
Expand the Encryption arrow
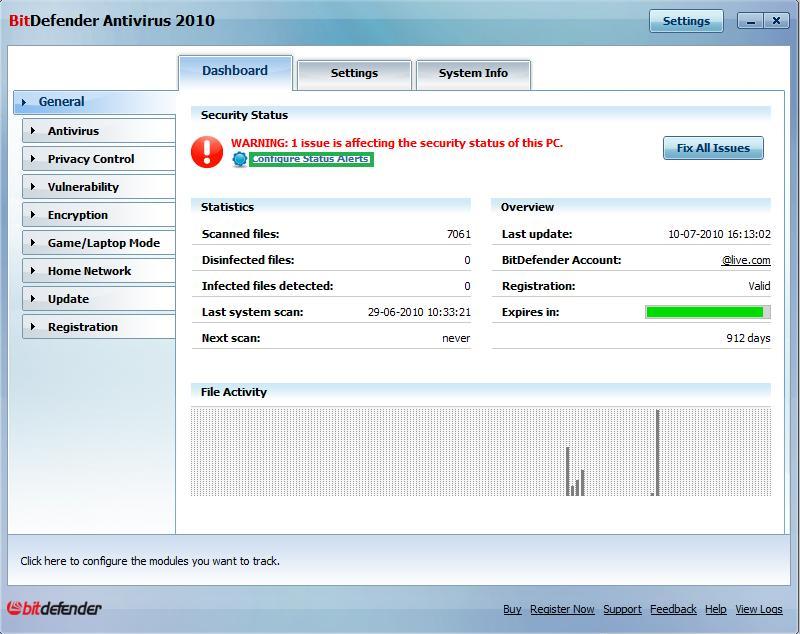[x=33, y=215]
